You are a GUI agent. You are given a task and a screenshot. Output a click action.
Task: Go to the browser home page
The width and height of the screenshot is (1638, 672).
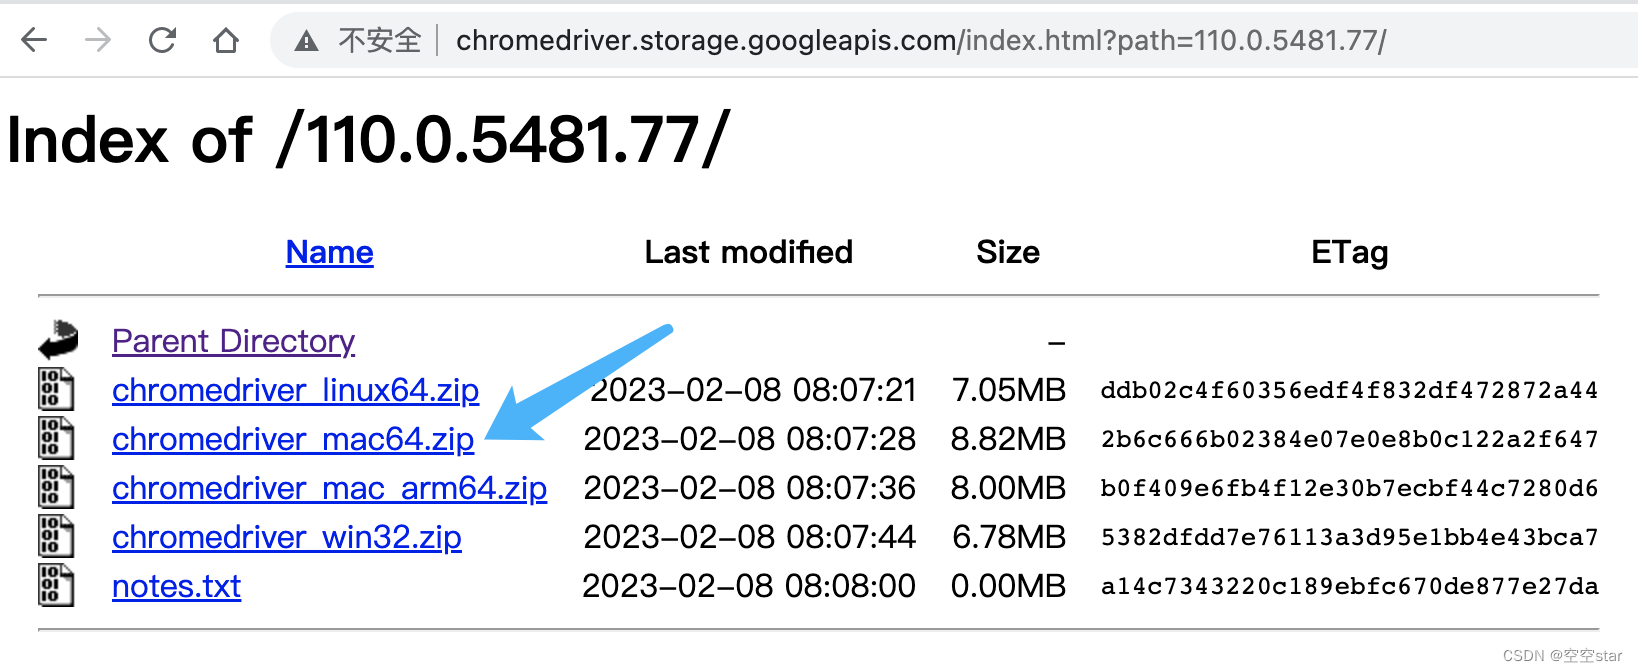coord(226,40)
